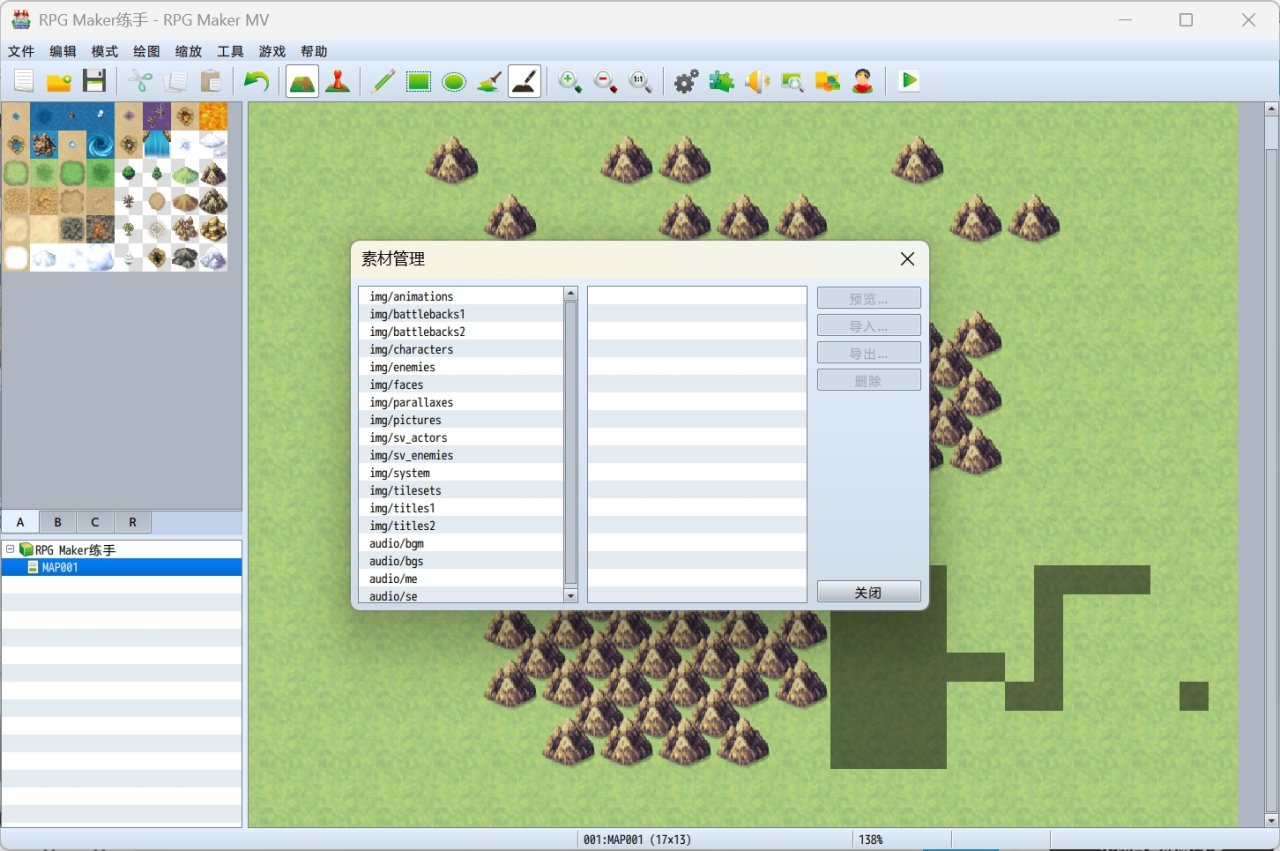
Task: Click 关闭 to close the dialog
Action: click(x=869, y=592)
